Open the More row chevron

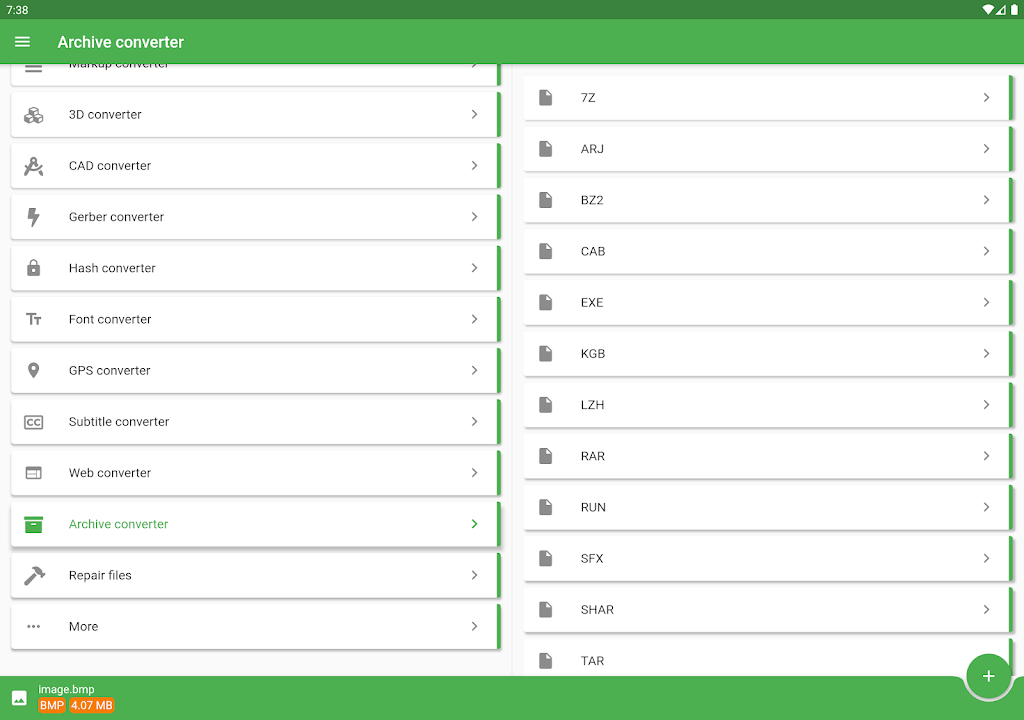(x=474, y=626)
